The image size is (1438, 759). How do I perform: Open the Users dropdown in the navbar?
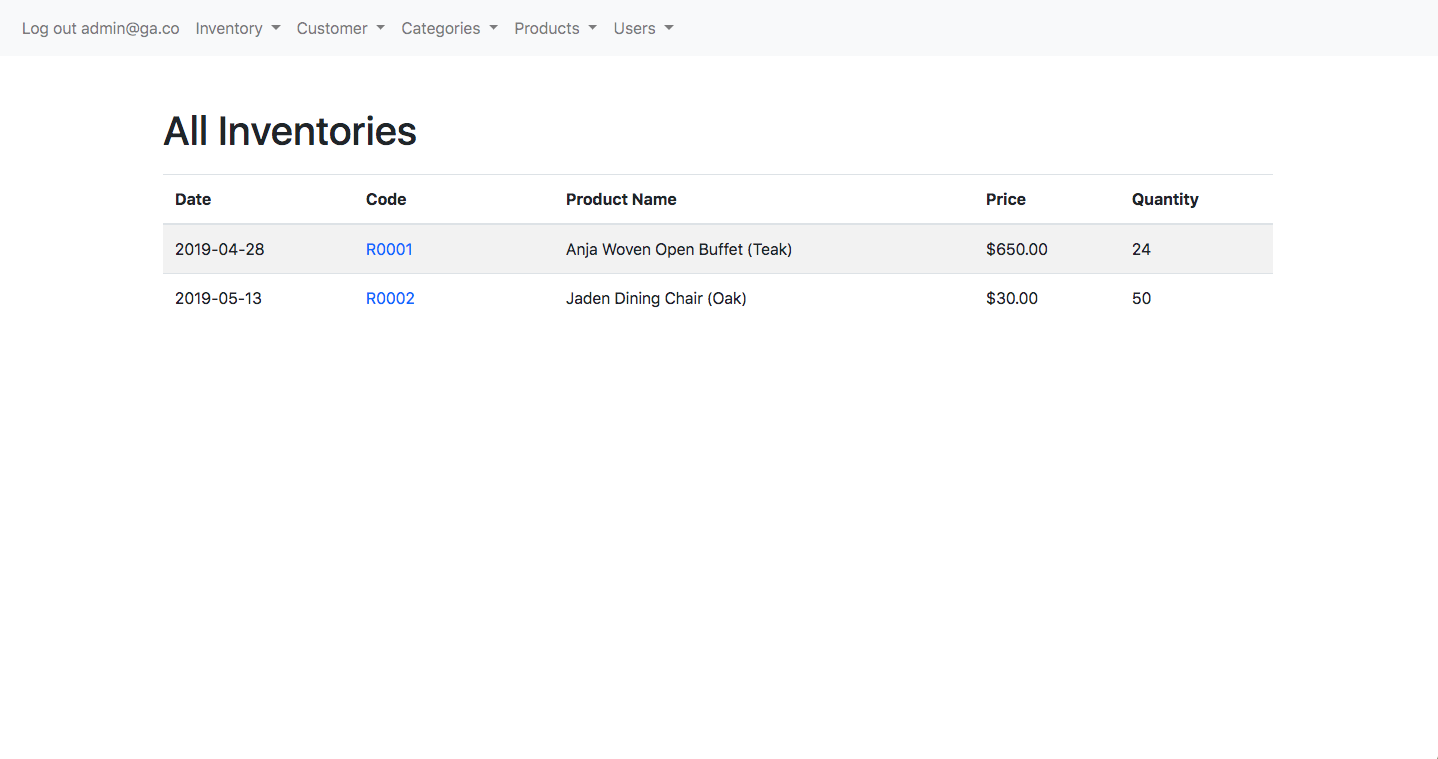point(669,28)
